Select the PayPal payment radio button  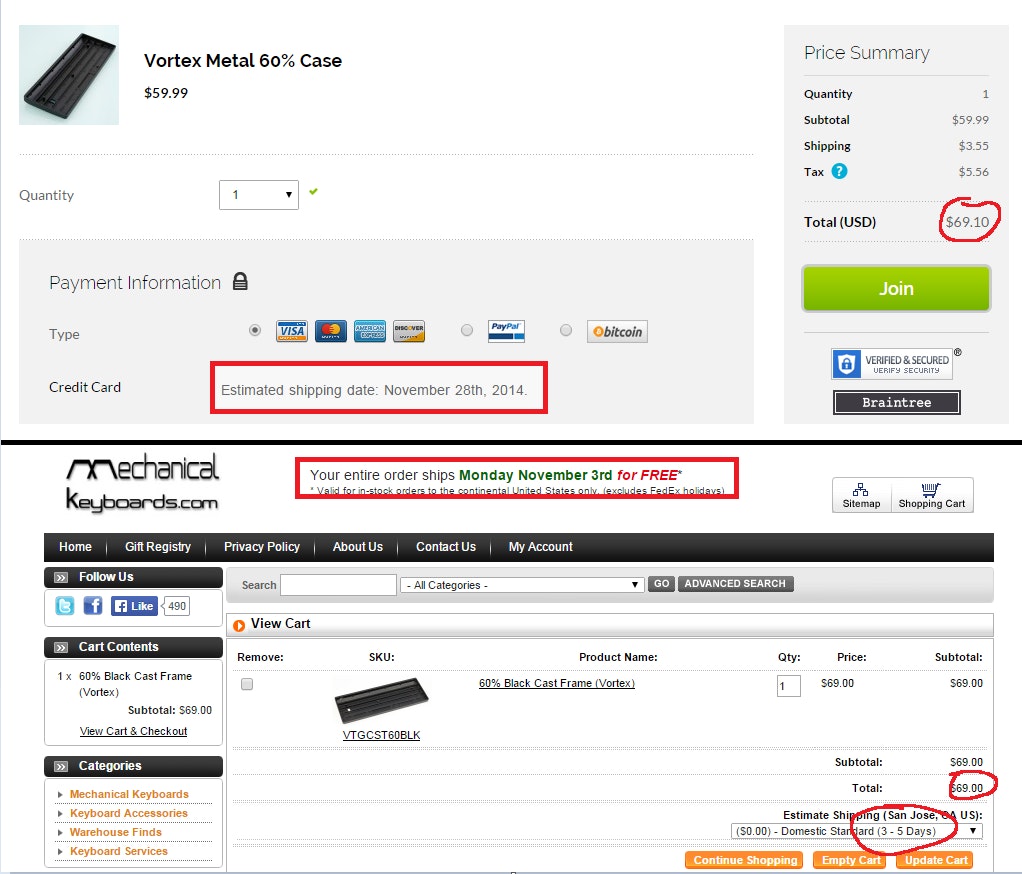[x=467, y=330]
